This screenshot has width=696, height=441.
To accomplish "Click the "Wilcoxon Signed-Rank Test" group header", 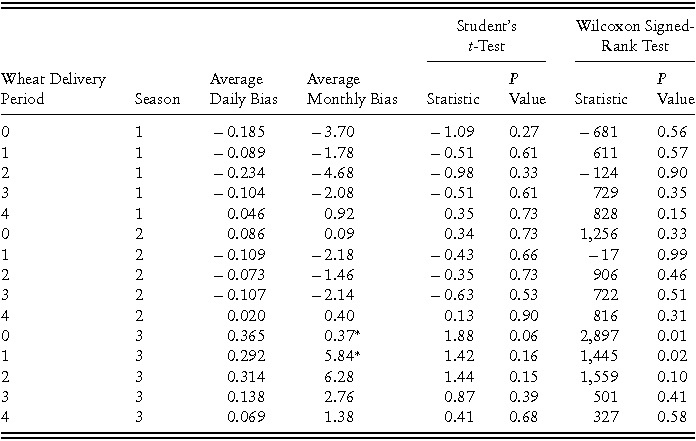I will click(635, 36).
